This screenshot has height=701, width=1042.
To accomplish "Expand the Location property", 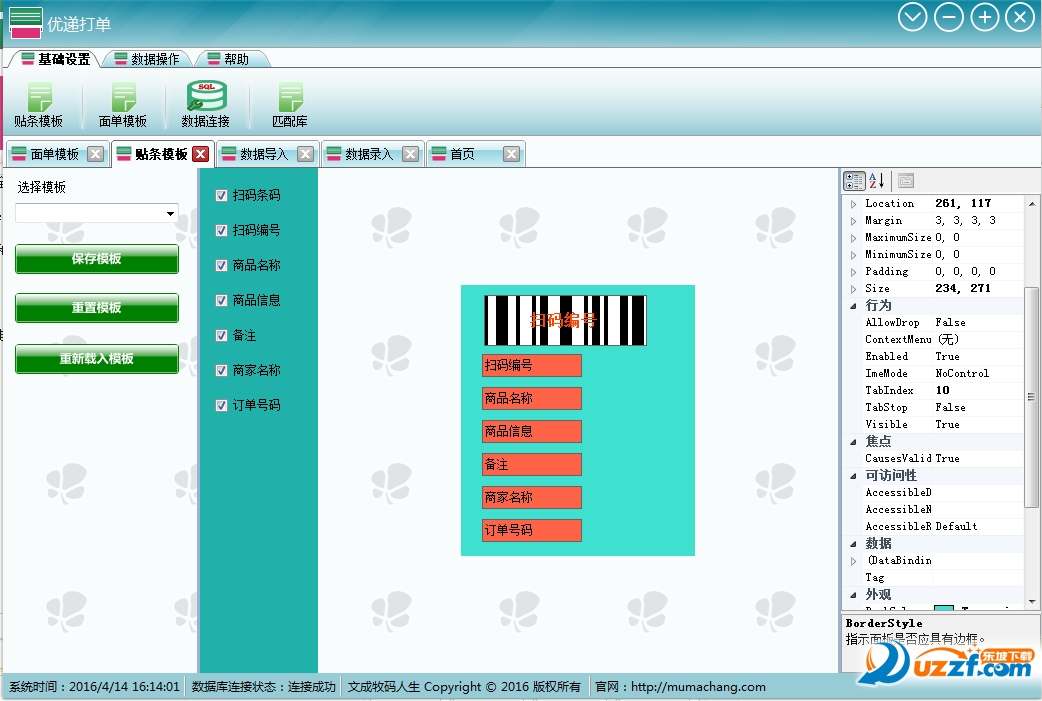I will [x=854, y=204].
